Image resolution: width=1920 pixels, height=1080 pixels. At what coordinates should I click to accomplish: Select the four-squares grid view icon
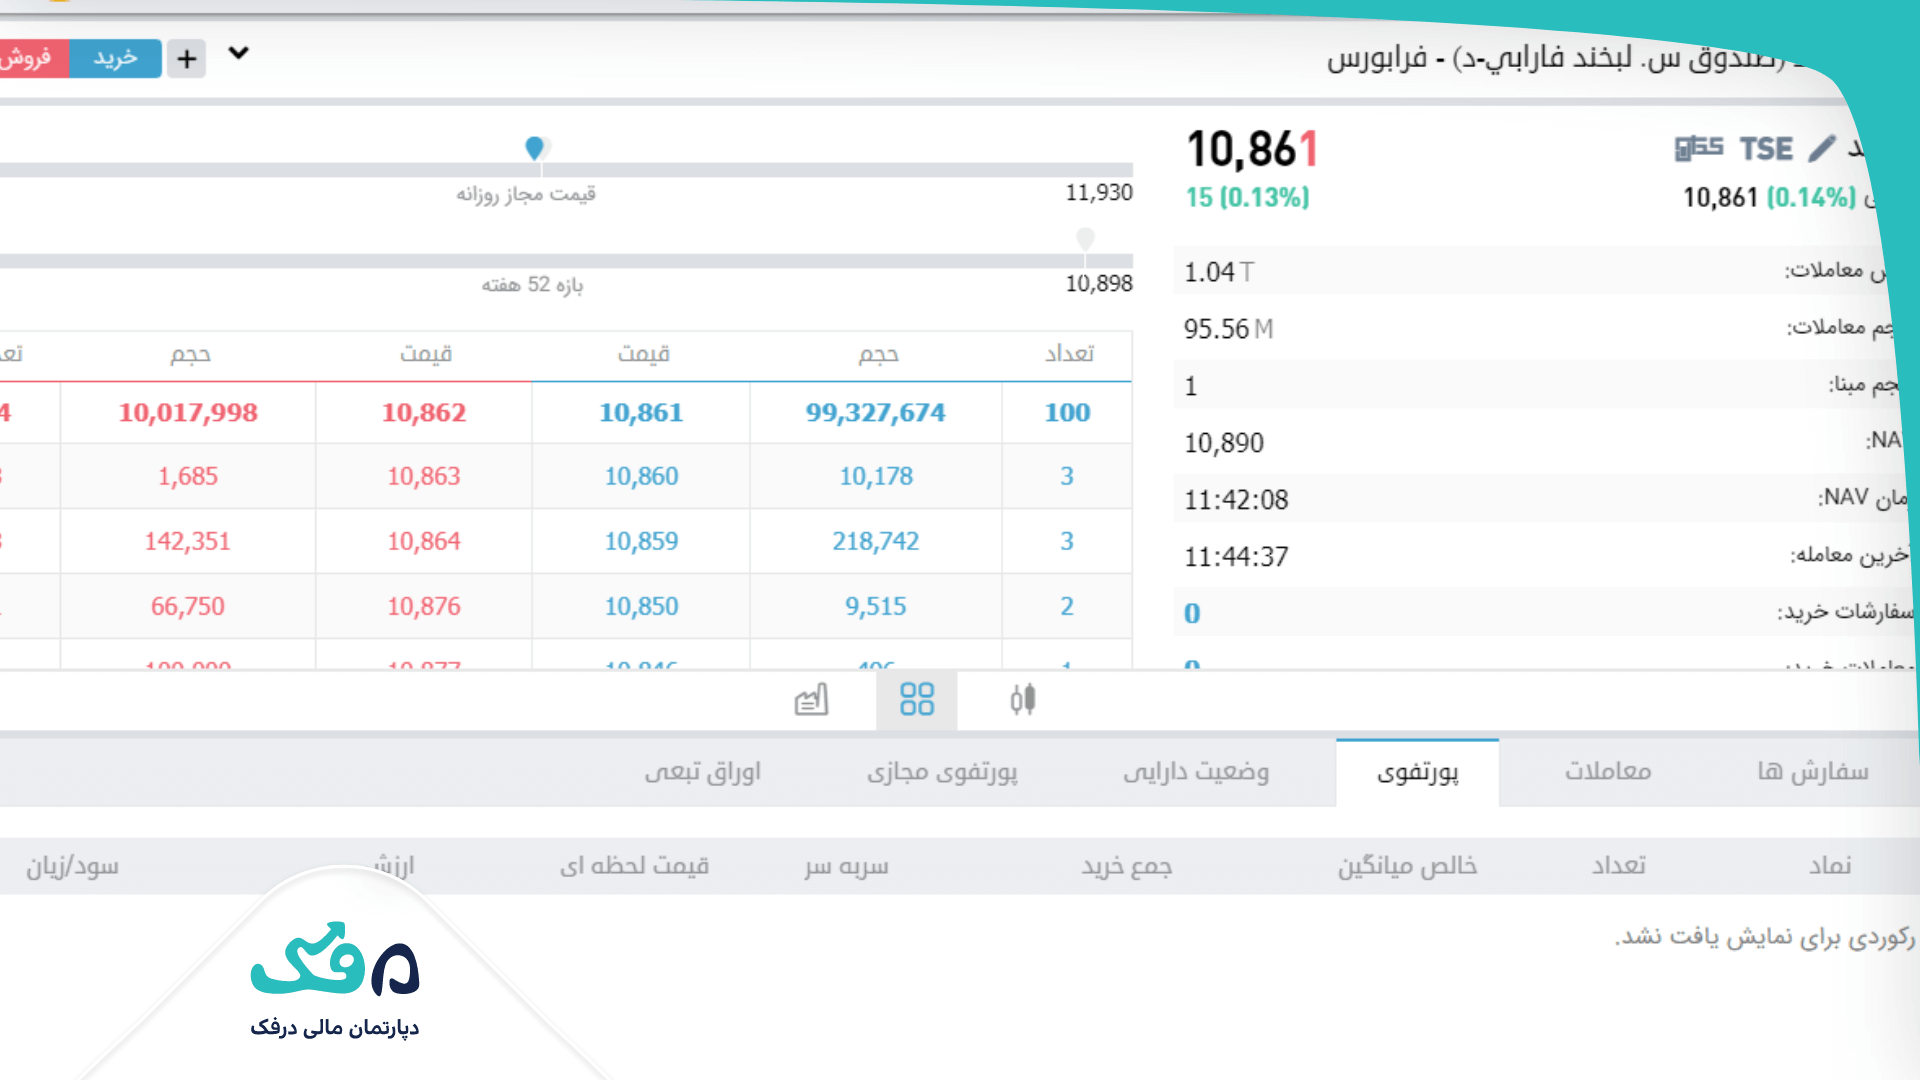pos(916,700)
